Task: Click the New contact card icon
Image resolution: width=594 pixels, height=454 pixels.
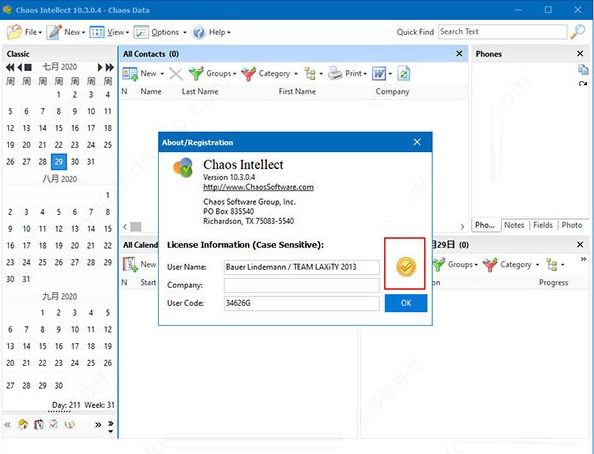Action: (130, 74)
